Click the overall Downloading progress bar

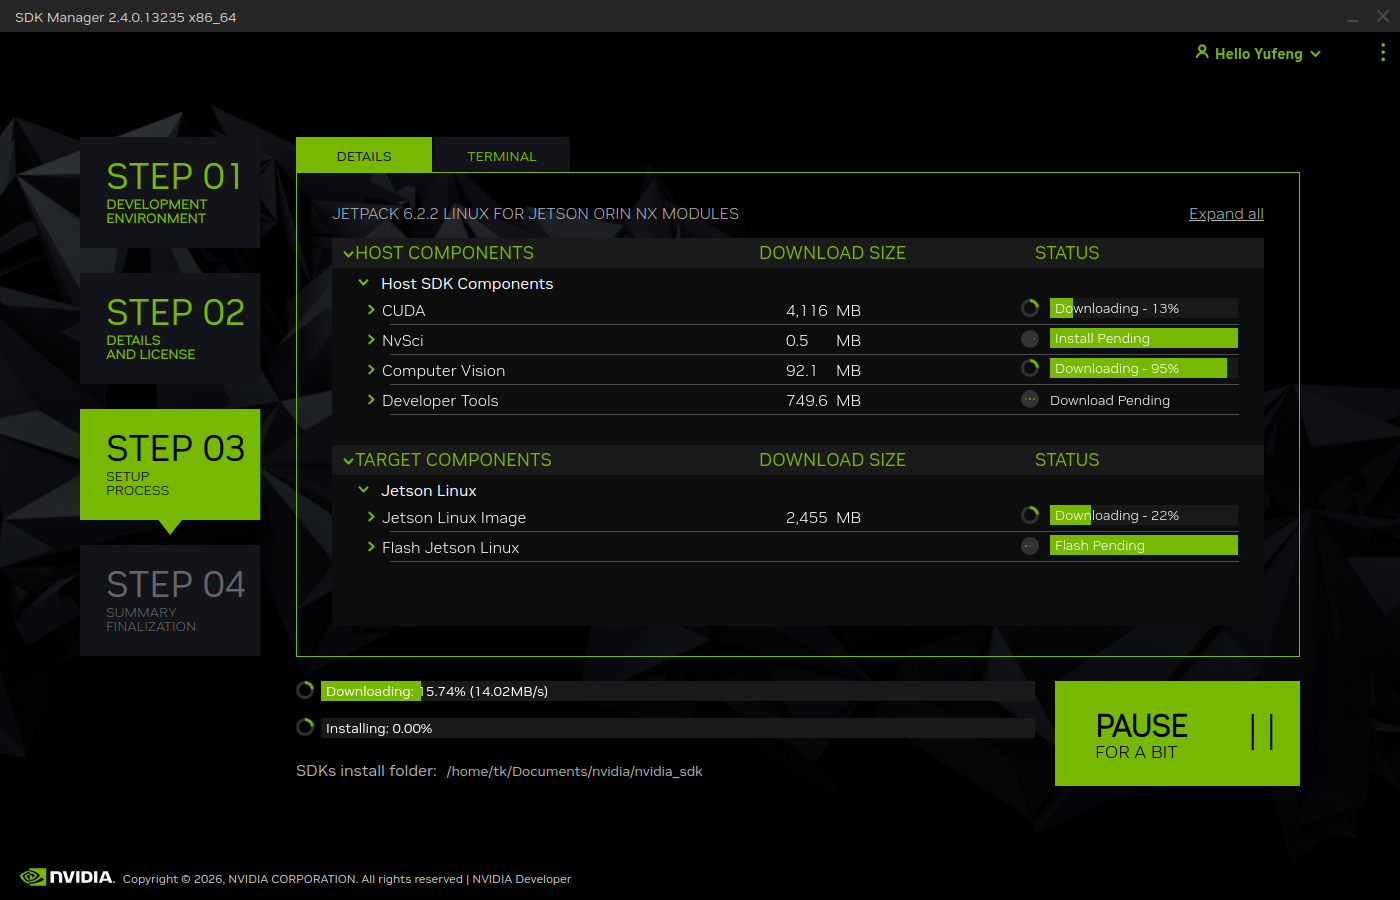click(677, 691)
